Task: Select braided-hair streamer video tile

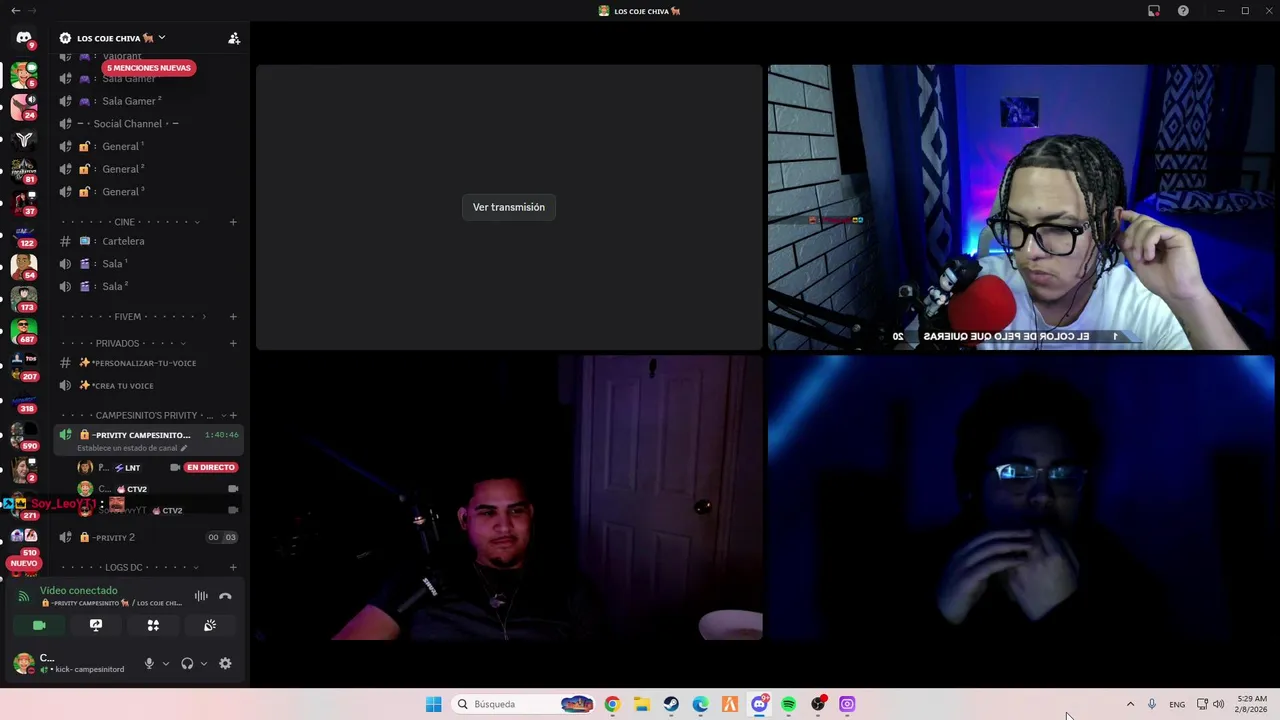Action: click(1021, 207)
